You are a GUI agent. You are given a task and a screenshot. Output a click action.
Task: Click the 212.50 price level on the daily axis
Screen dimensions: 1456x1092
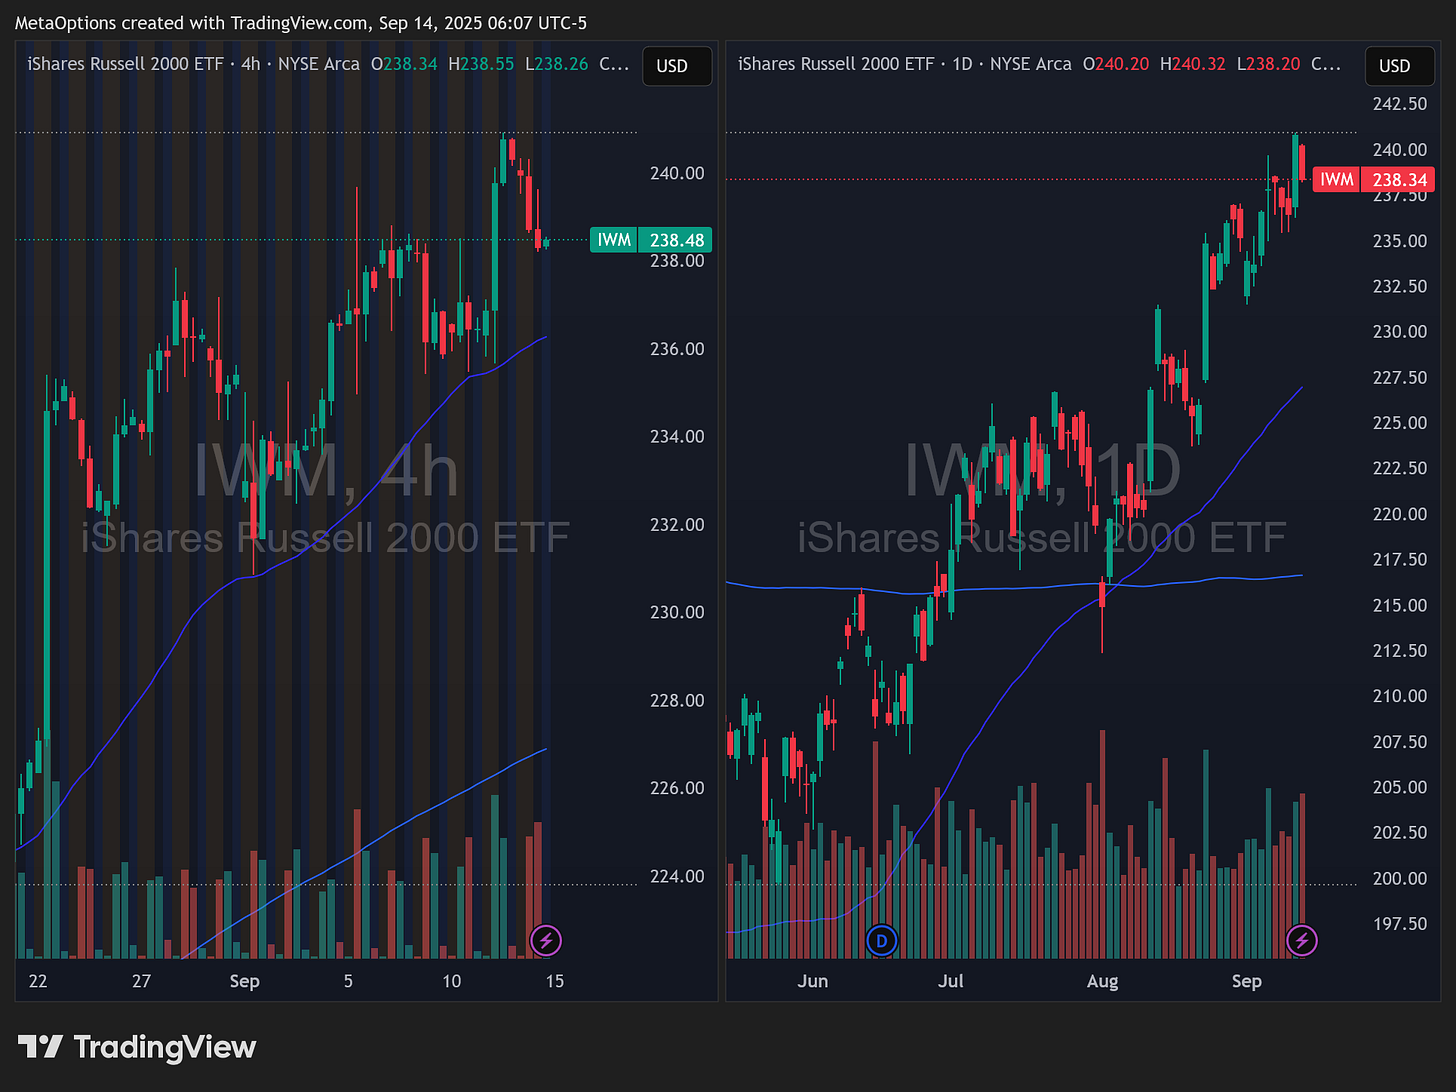[x=1400, y=651]
